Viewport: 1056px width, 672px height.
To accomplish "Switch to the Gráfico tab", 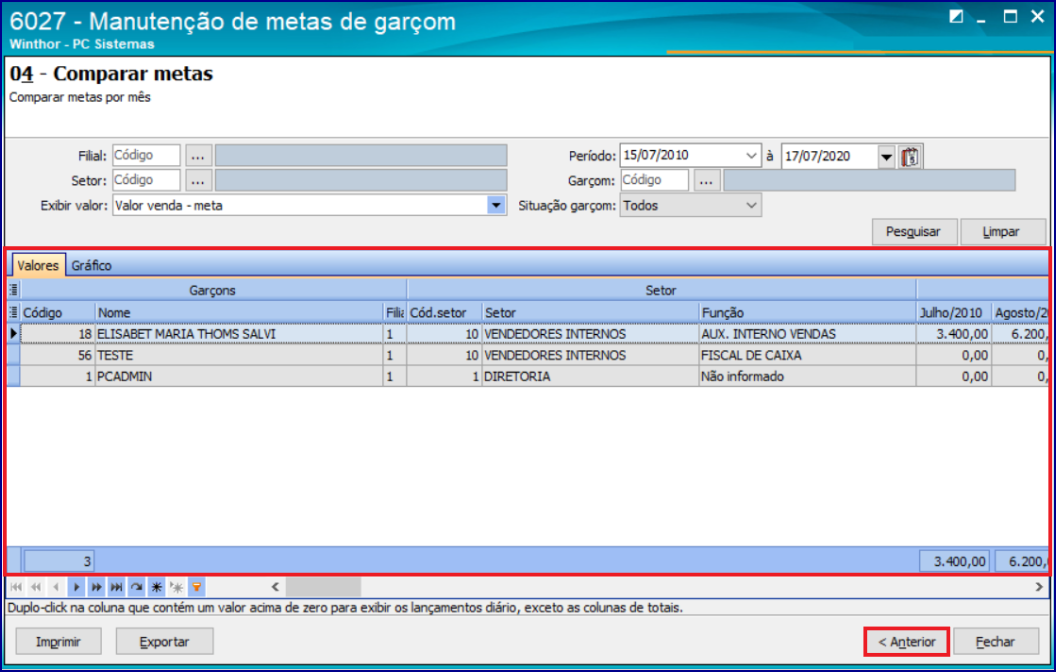I will (x=92, y=265).
